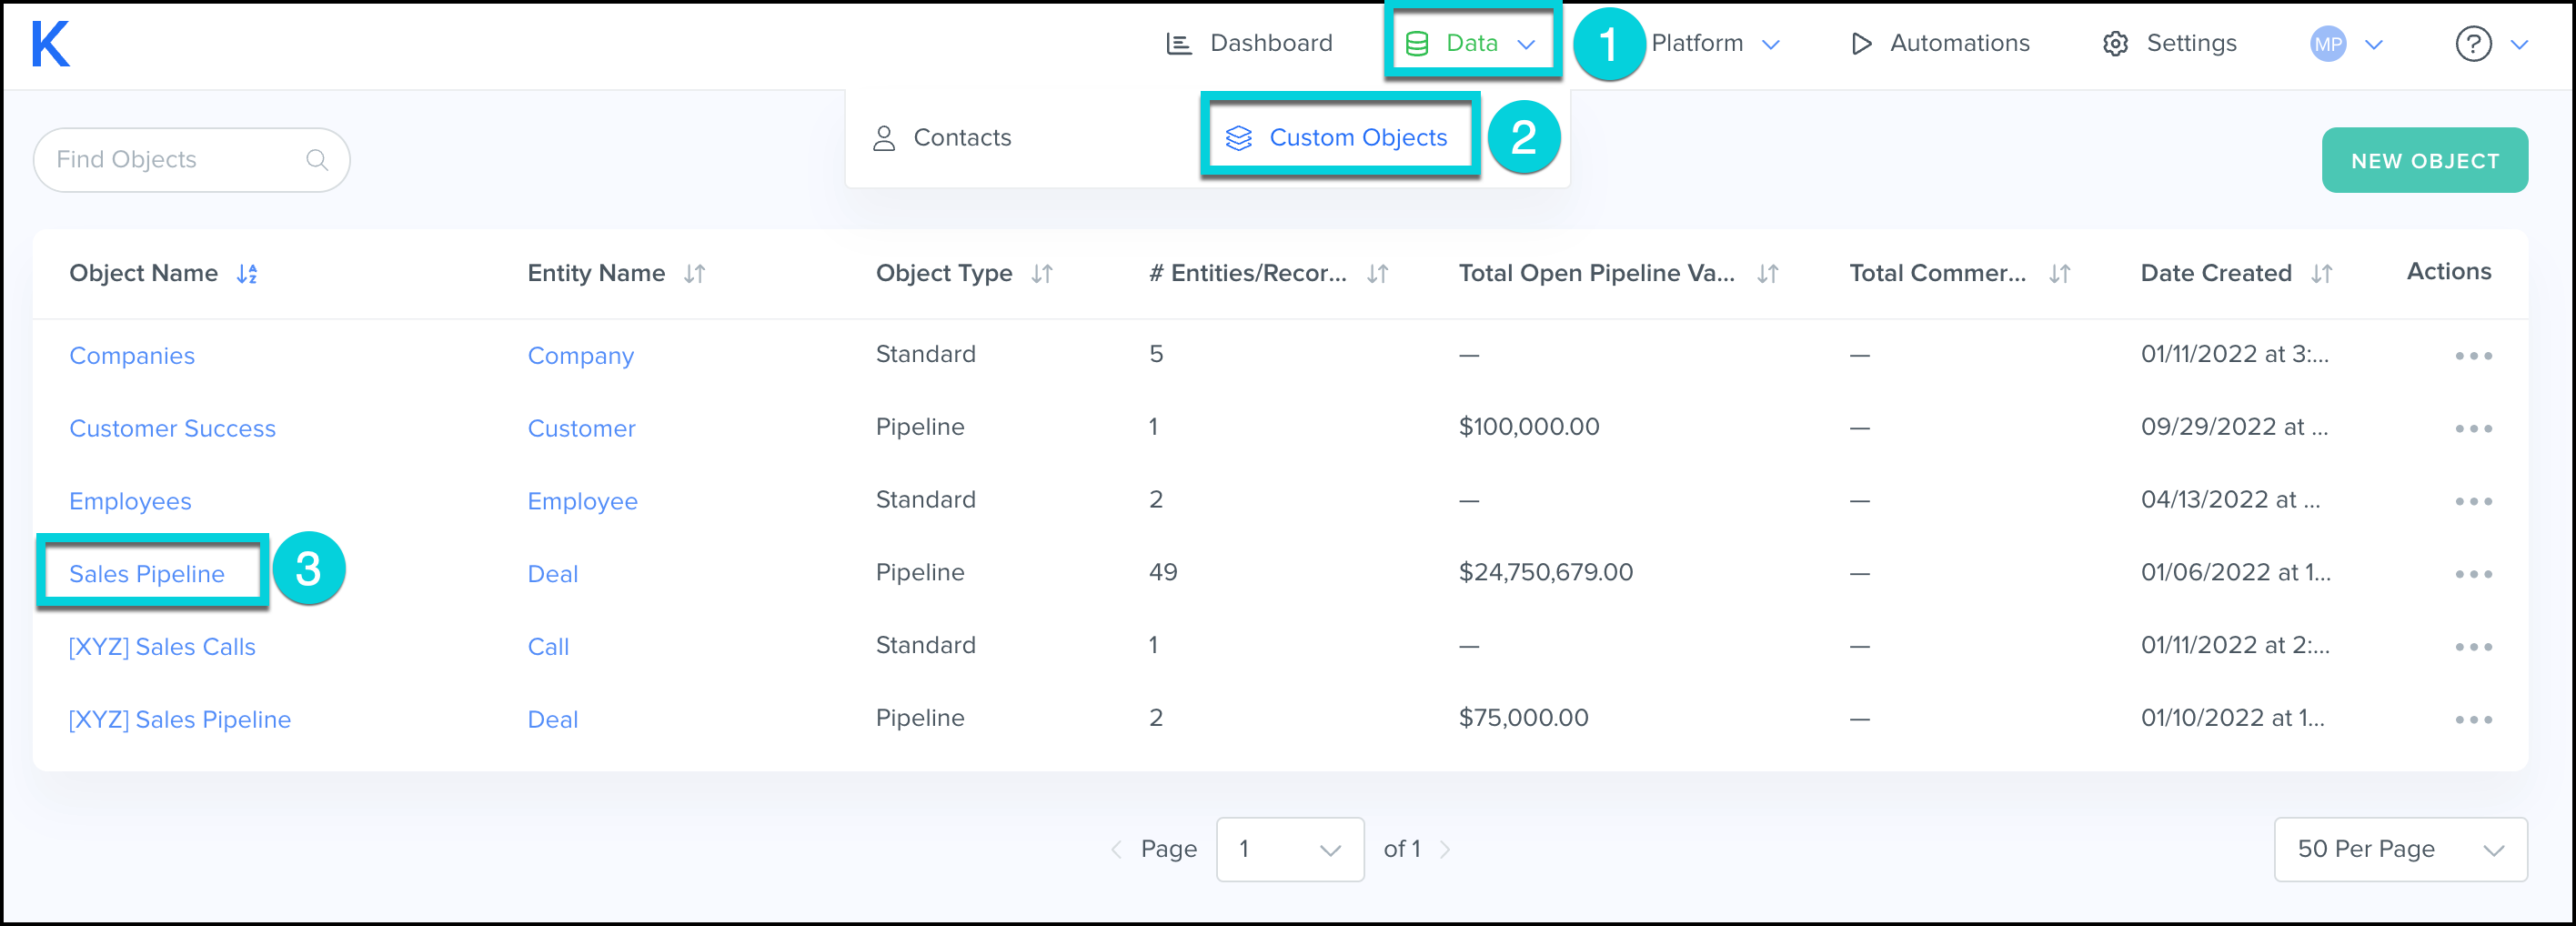Sort by Object Name column icon
This screenshot has width=2576, height=926.
coord(247,274)
